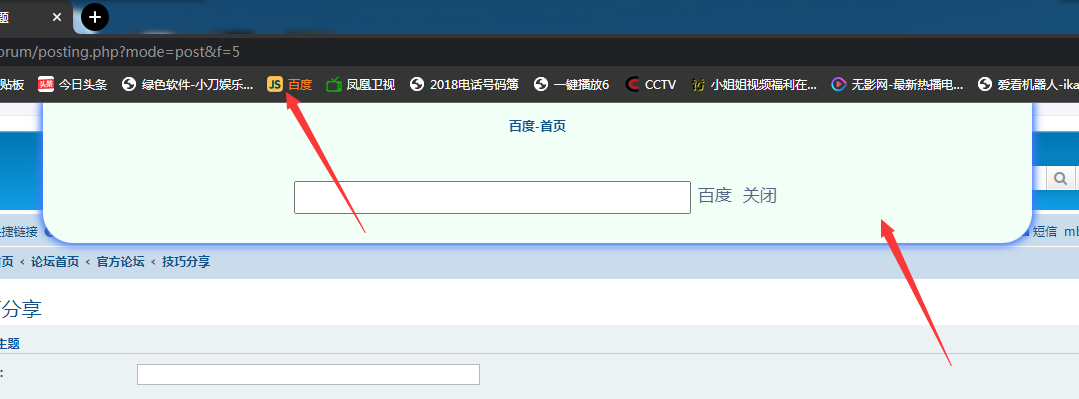Go to 官方论坛 breadcrumb
The height and width of the screenshot is (399, 1079).
(120, 261)
